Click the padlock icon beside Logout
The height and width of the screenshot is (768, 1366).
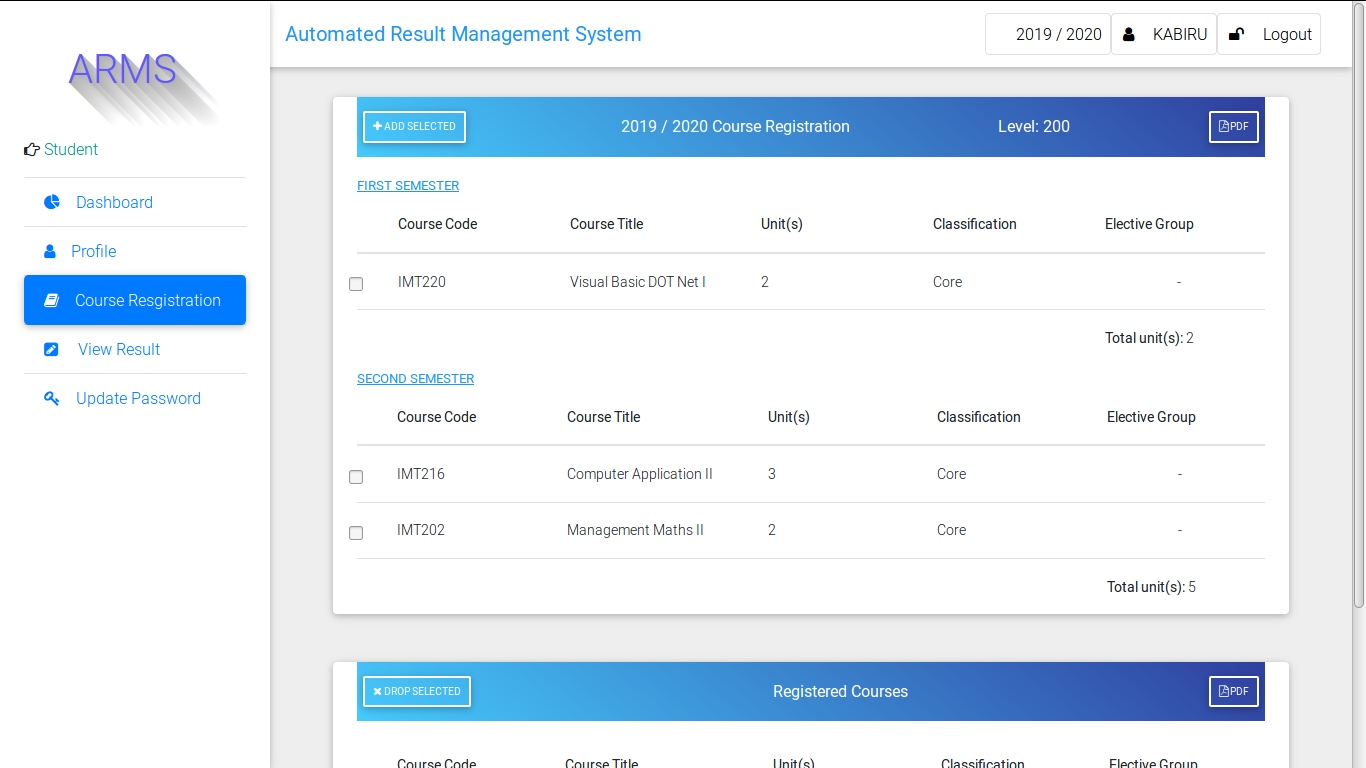[x=1236, y=33]
